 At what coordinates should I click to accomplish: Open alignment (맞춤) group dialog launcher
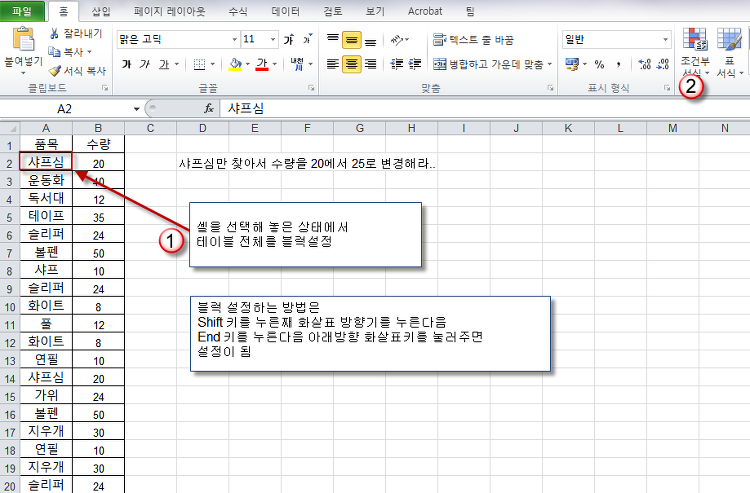pyautogui.click(x=550, y=88)
